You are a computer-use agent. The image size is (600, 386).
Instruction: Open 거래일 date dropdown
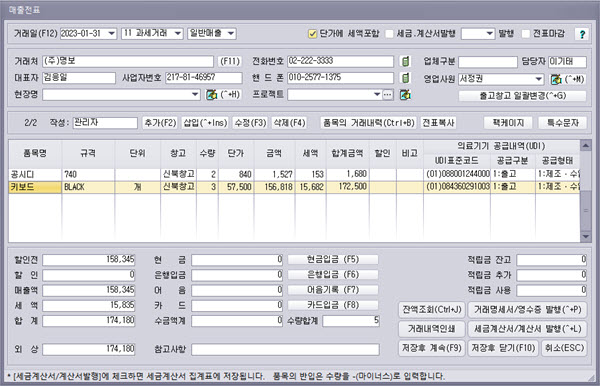click(x=111, y=34)
